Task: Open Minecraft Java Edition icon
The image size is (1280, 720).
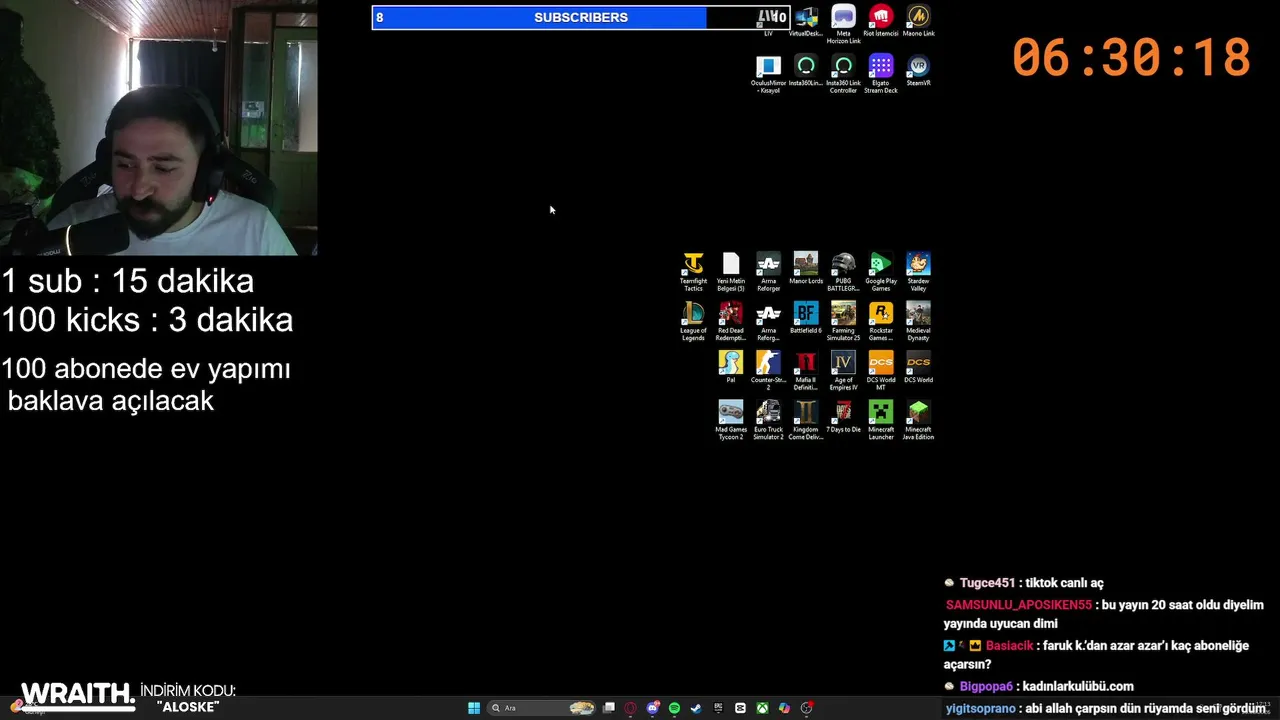Action: (x=918, y=420)
